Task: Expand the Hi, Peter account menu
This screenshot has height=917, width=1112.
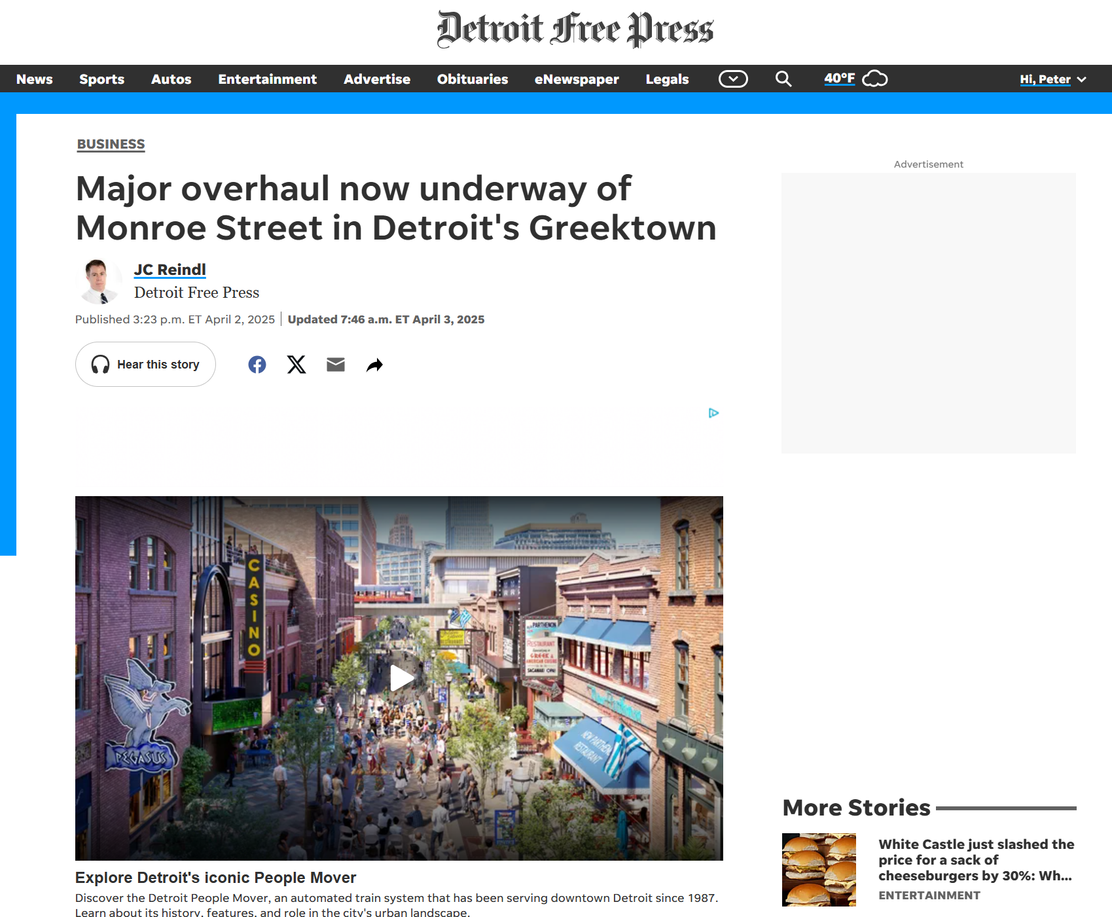Action: (x=1052, y=79)
